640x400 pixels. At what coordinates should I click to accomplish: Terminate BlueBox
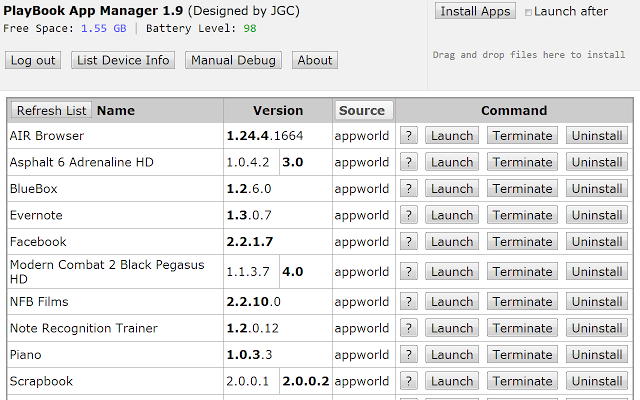(522, 189)
